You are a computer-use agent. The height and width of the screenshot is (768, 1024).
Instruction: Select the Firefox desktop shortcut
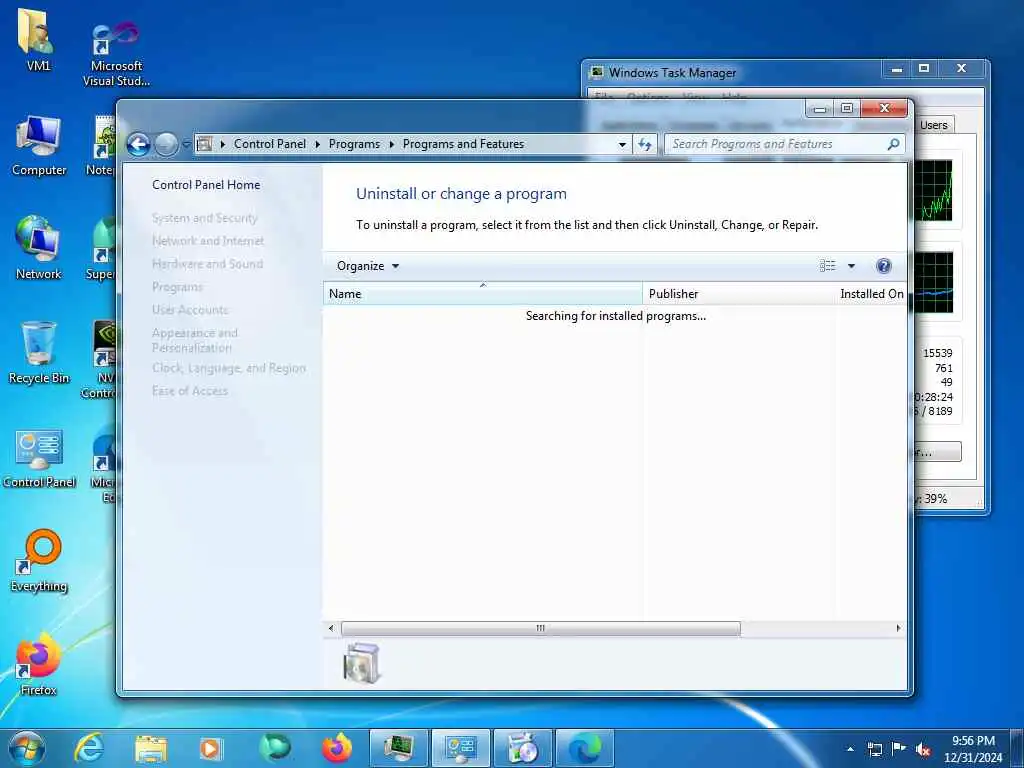coord(39,665)
